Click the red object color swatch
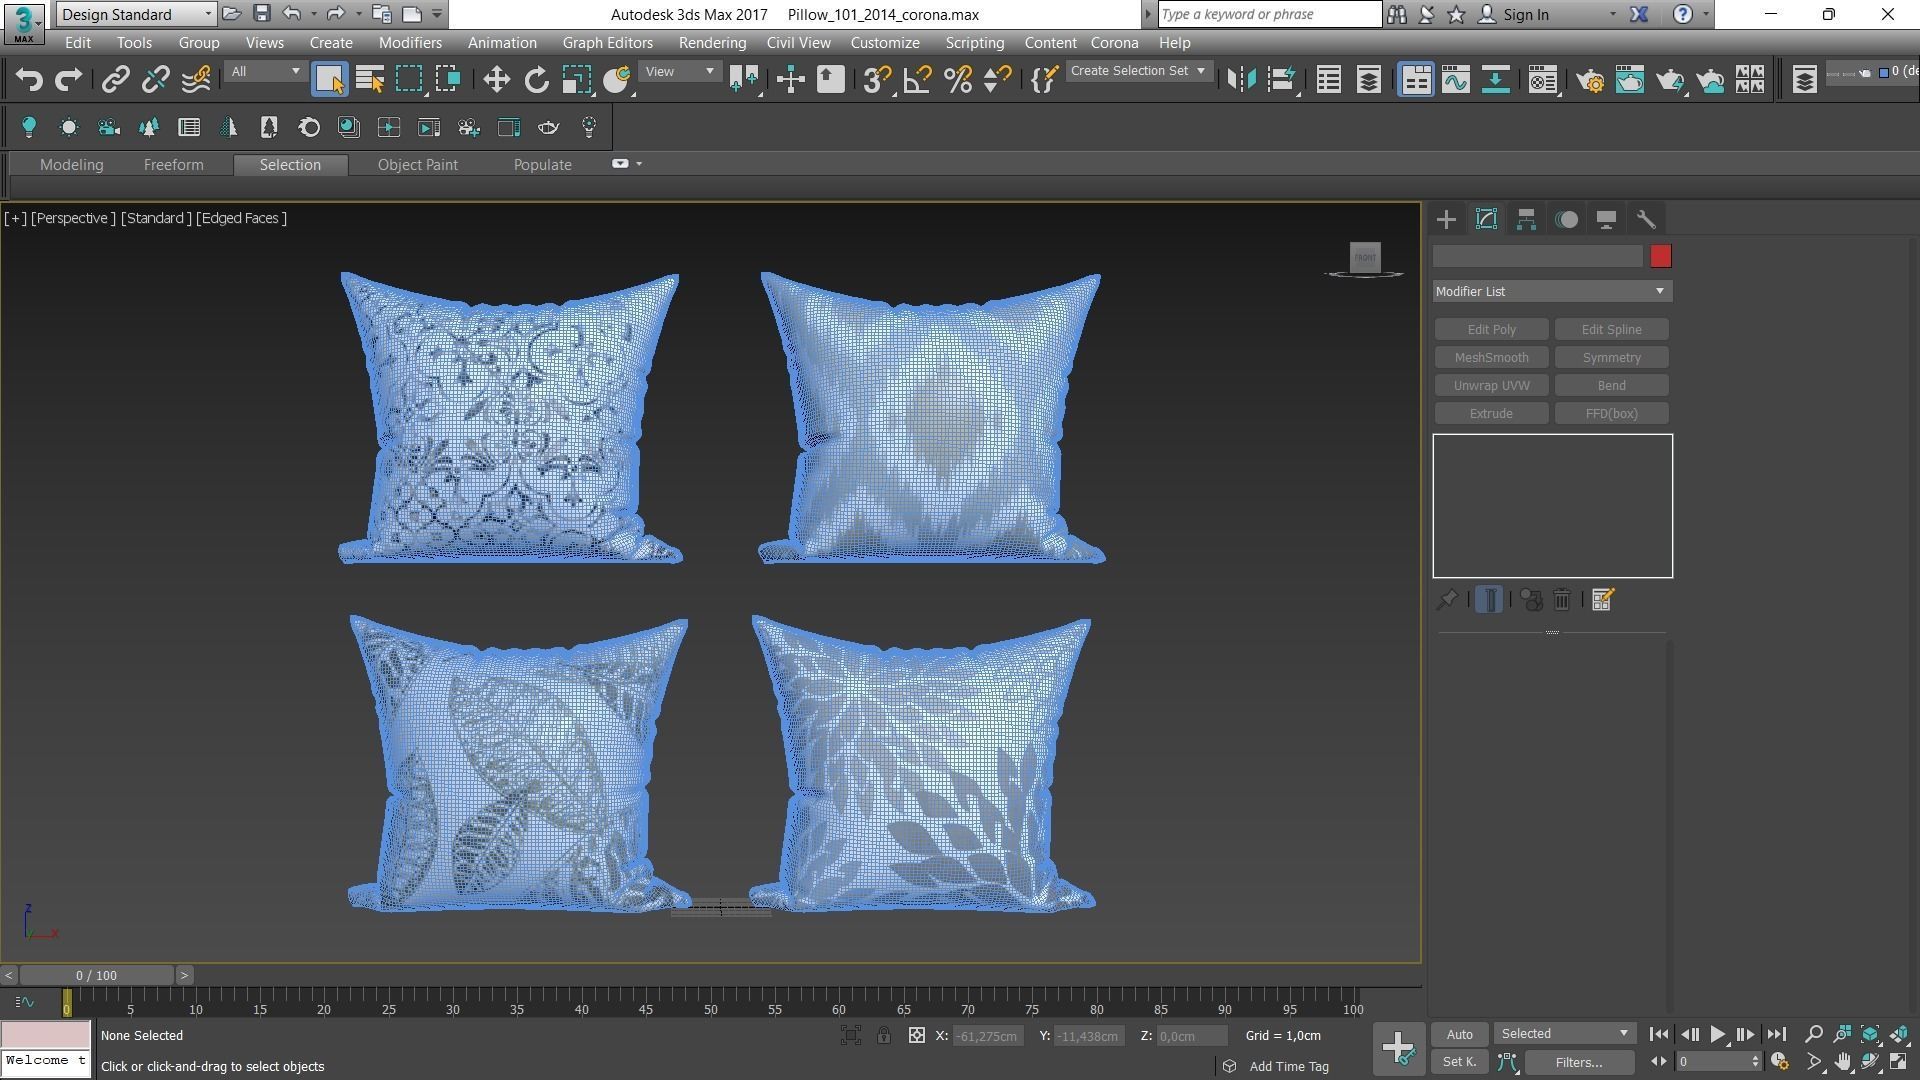 pyautogui.click(x=1660, y=257)
